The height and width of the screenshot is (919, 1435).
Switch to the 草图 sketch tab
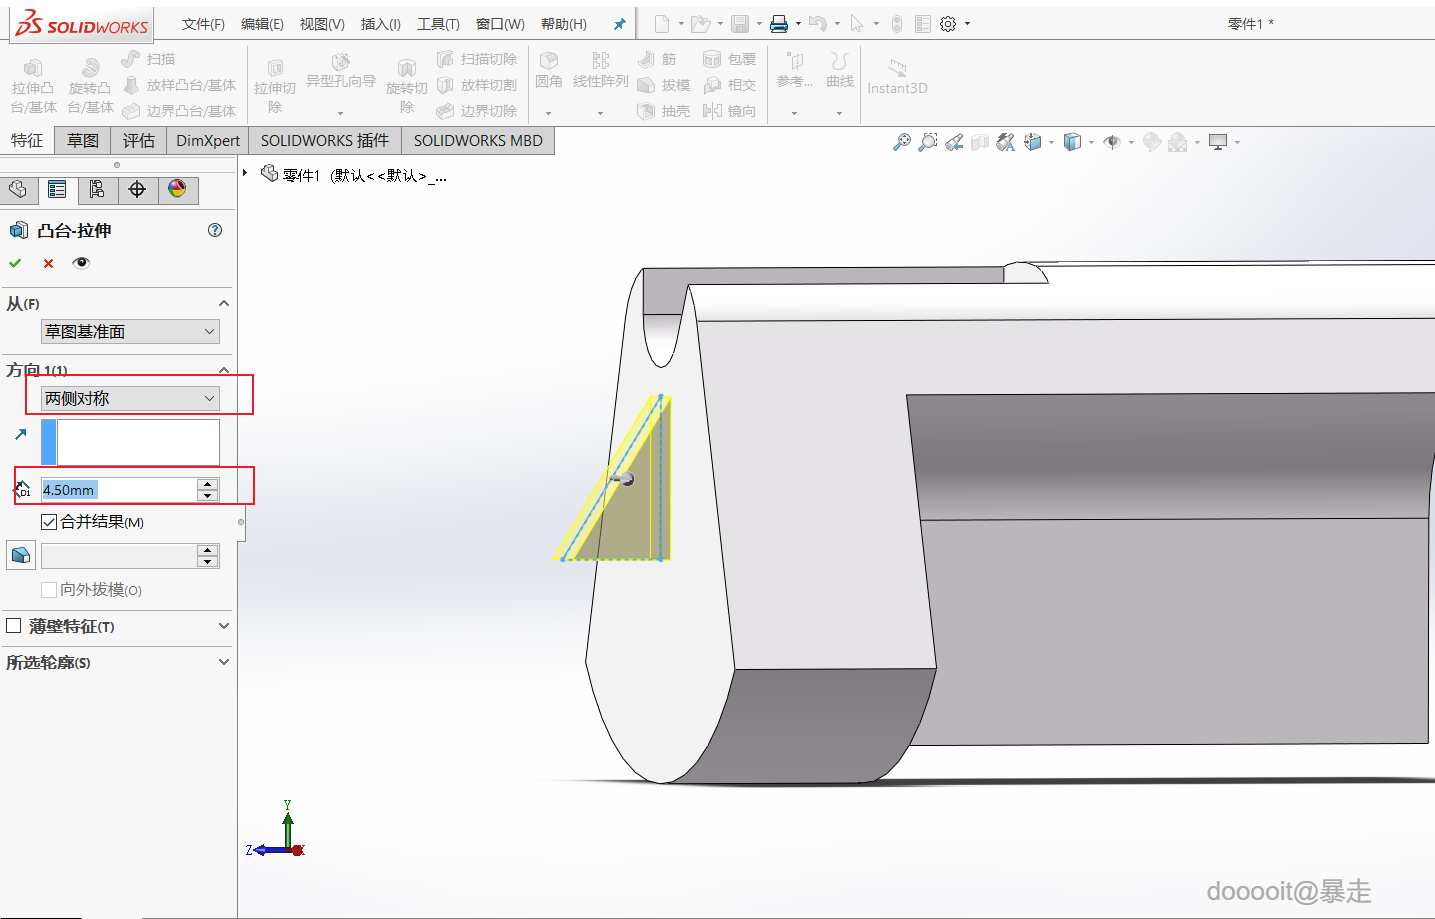[x=83, y=141]
